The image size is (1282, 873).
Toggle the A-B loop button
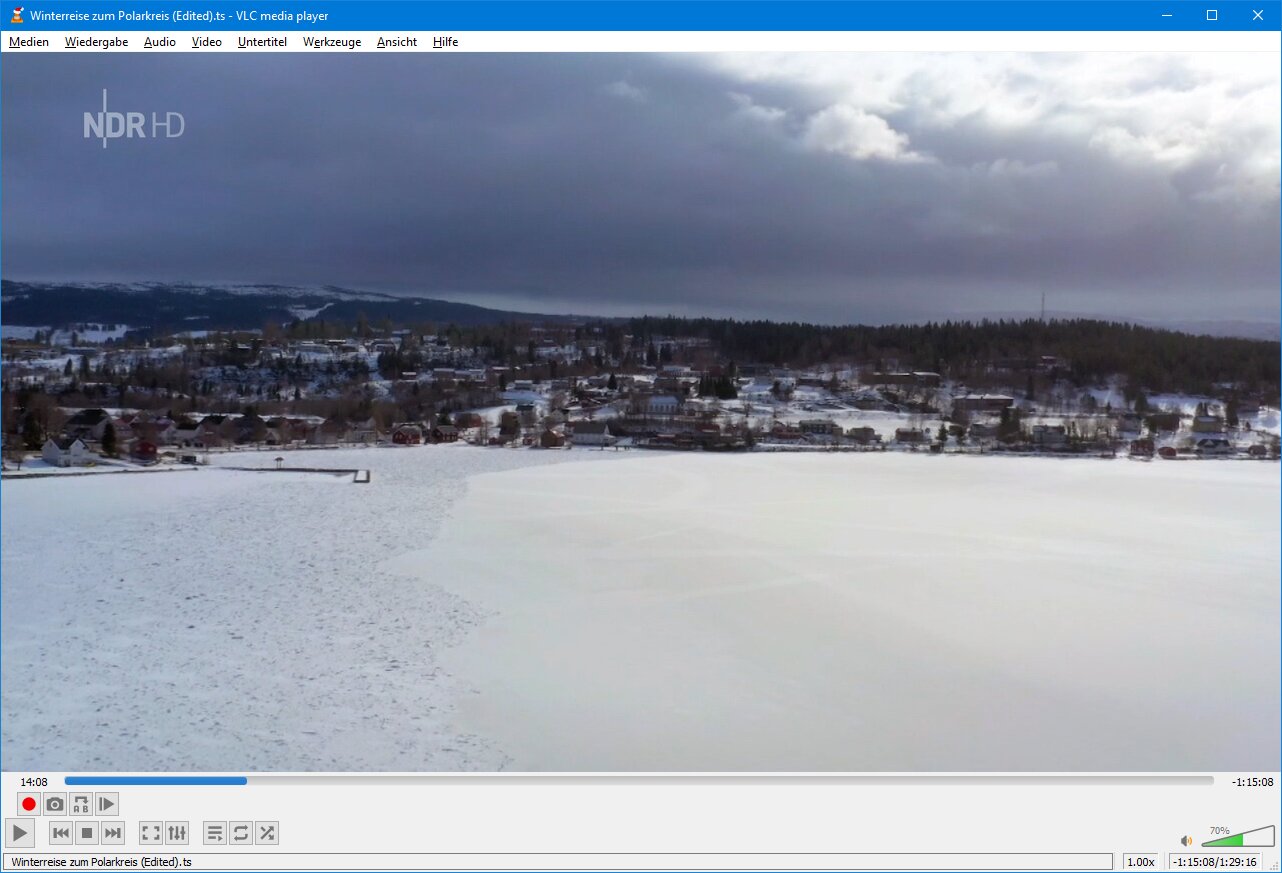tap(81, 804)
